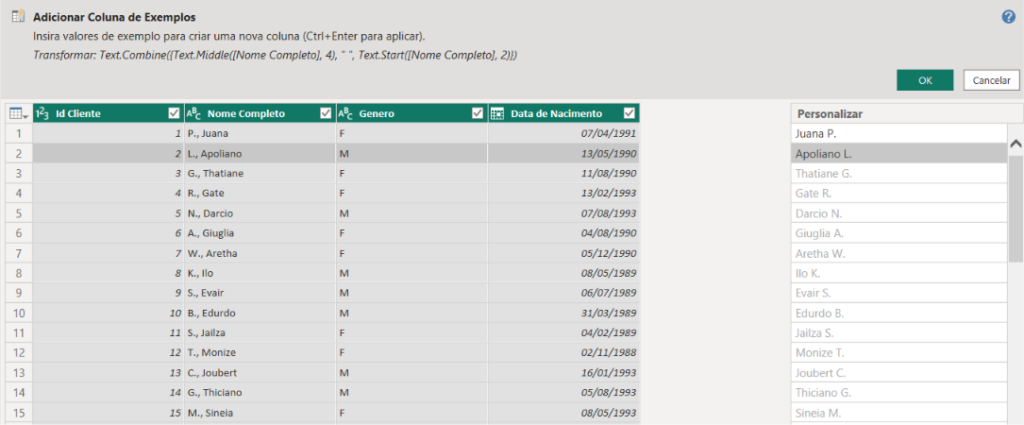Edit the suggested cell 'Thatiane G.'
Screen dimensions: 1024x425
[x=899, y=174]
